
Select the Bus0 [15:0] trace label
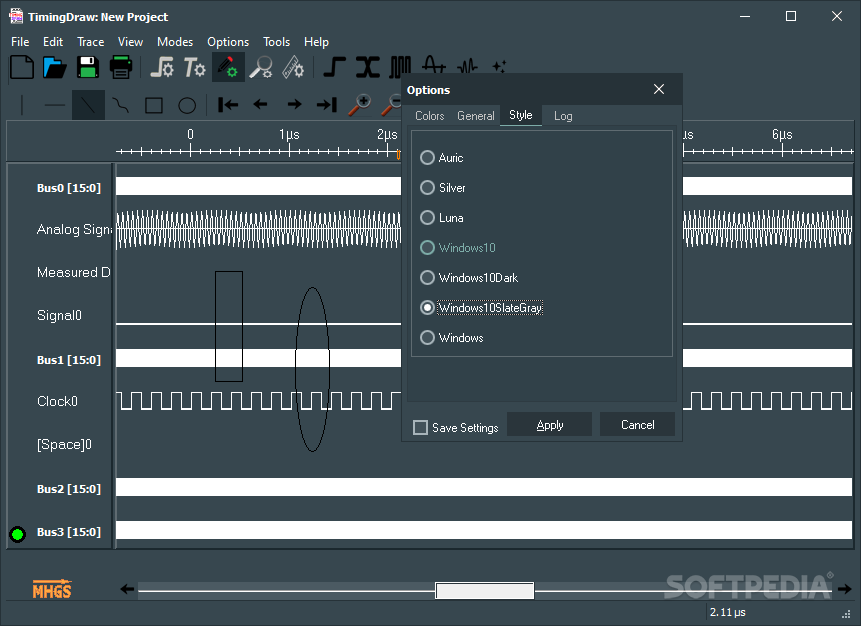[69, 188]
